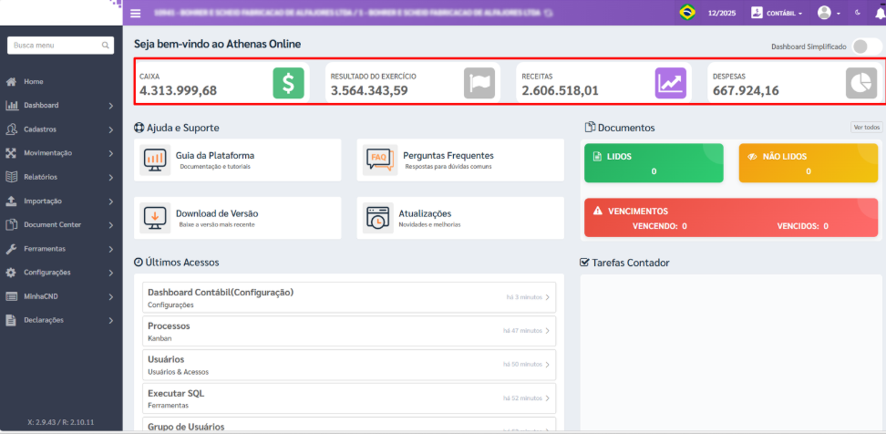Click the Dashboard bar chart sidebar icon
Screen dimensions: 886x434
(x=11, y=106)
